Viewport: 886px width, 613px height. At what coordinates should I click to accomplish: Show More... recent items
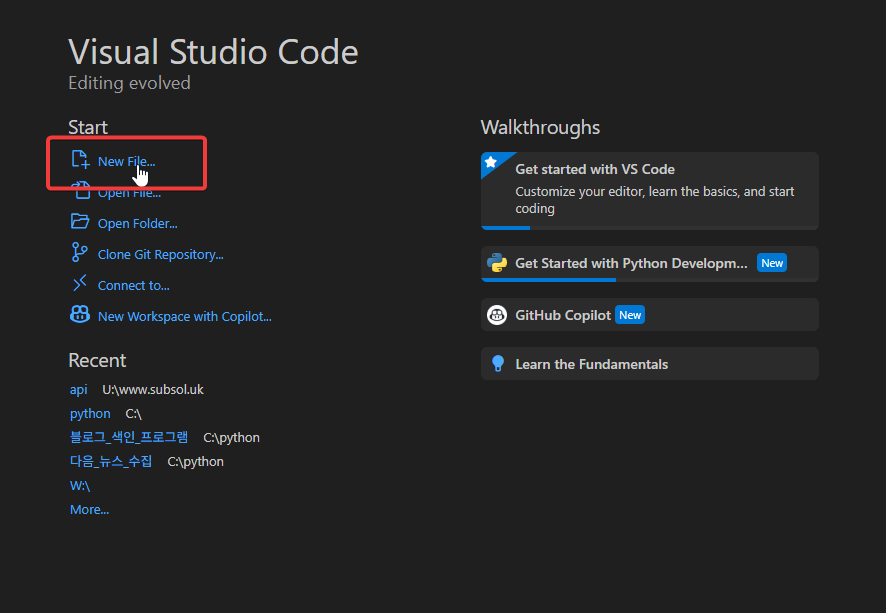[89, 510]
